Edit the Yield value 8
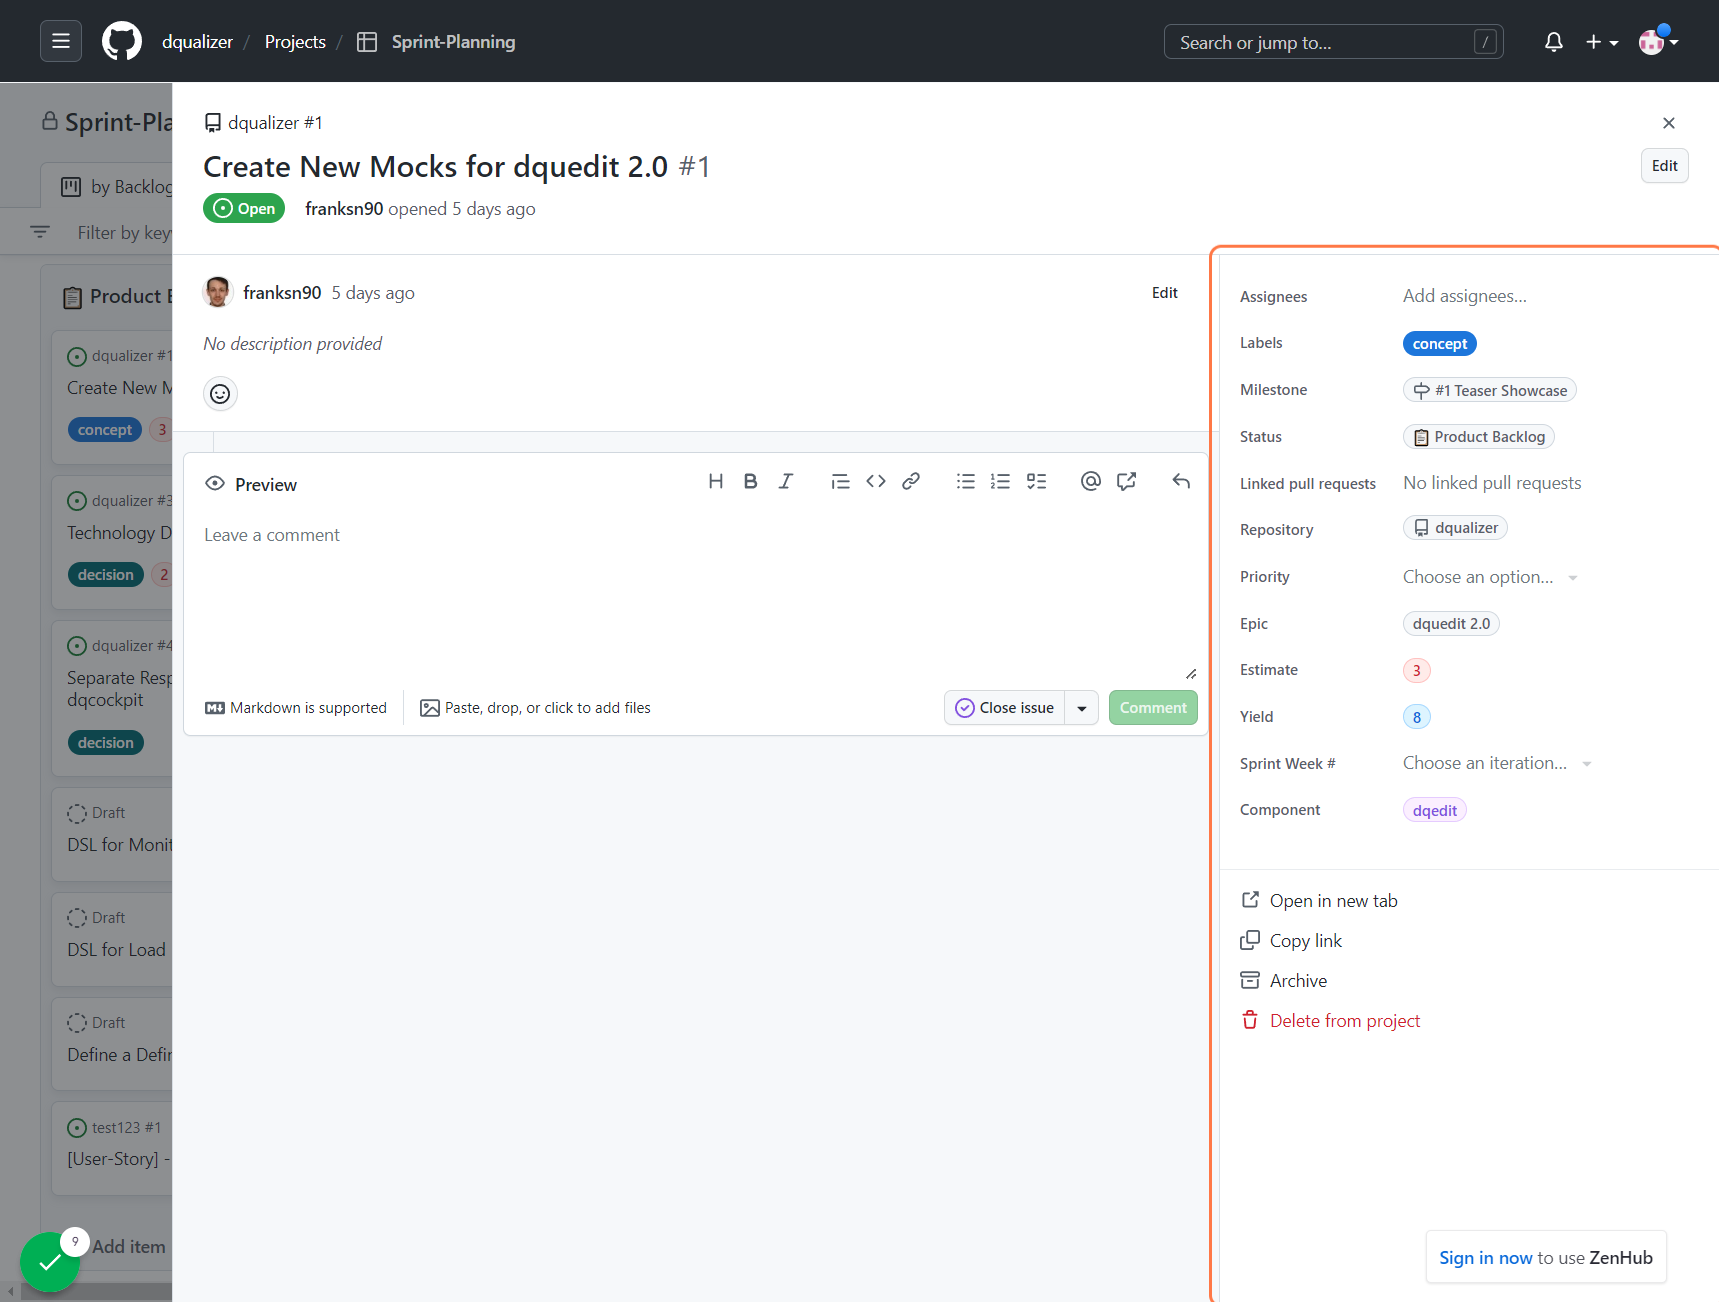 pos(1416,718)
